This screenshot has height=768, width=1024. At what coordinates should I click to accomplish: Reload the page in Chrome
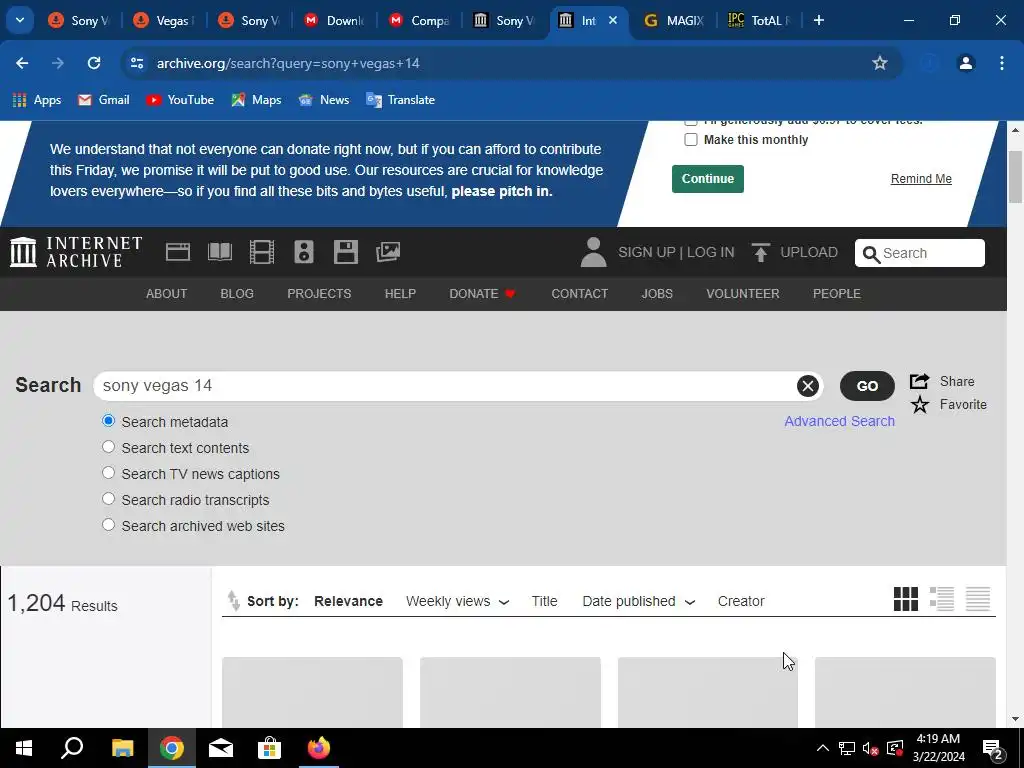[x=94, y=63]
